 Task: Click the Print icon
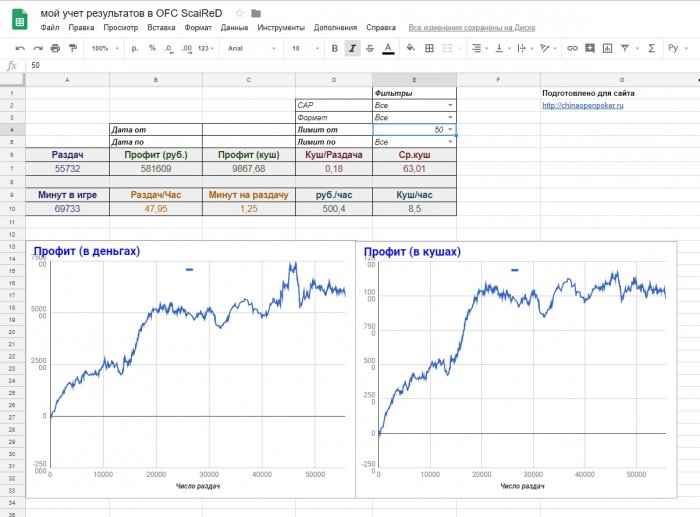click(54, 47)
